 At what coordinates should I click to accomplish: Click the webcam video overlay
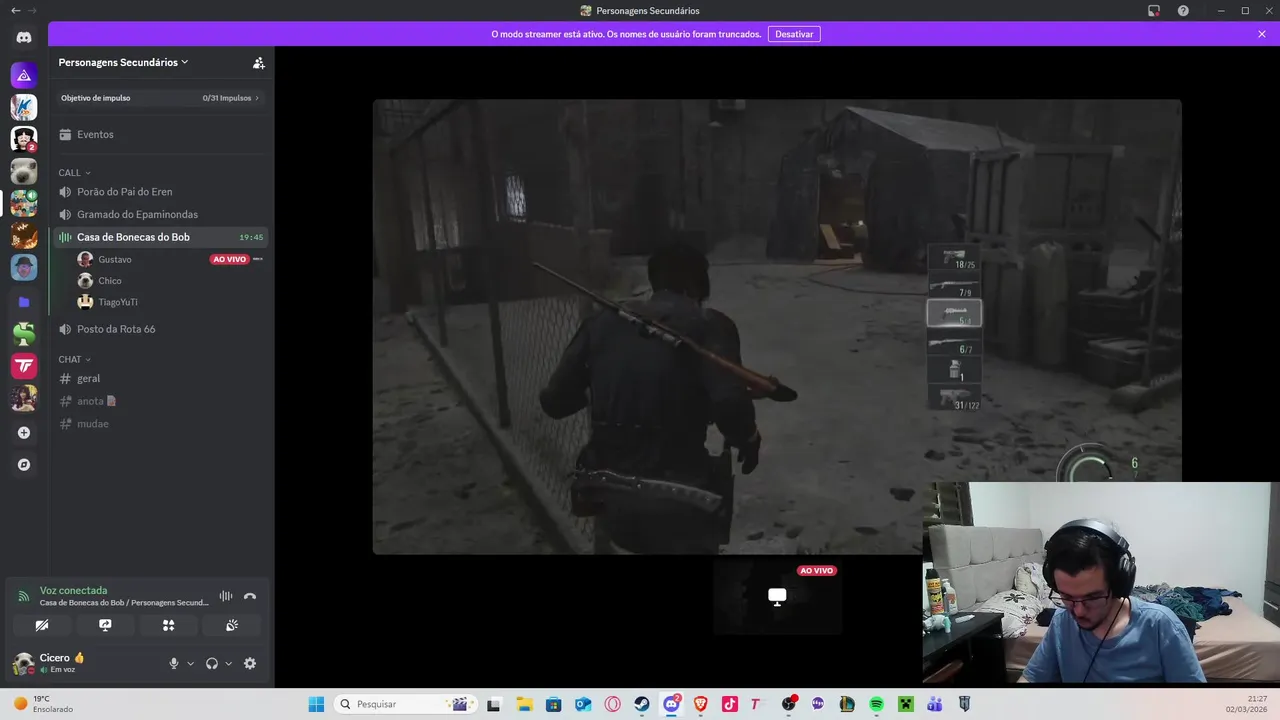1101,582
